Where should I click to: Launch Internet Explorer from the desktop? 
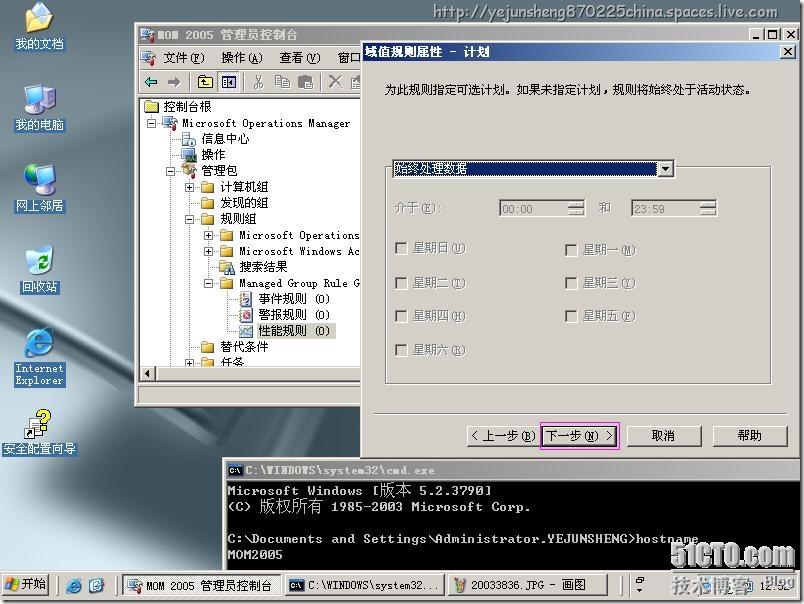[39, 357]
